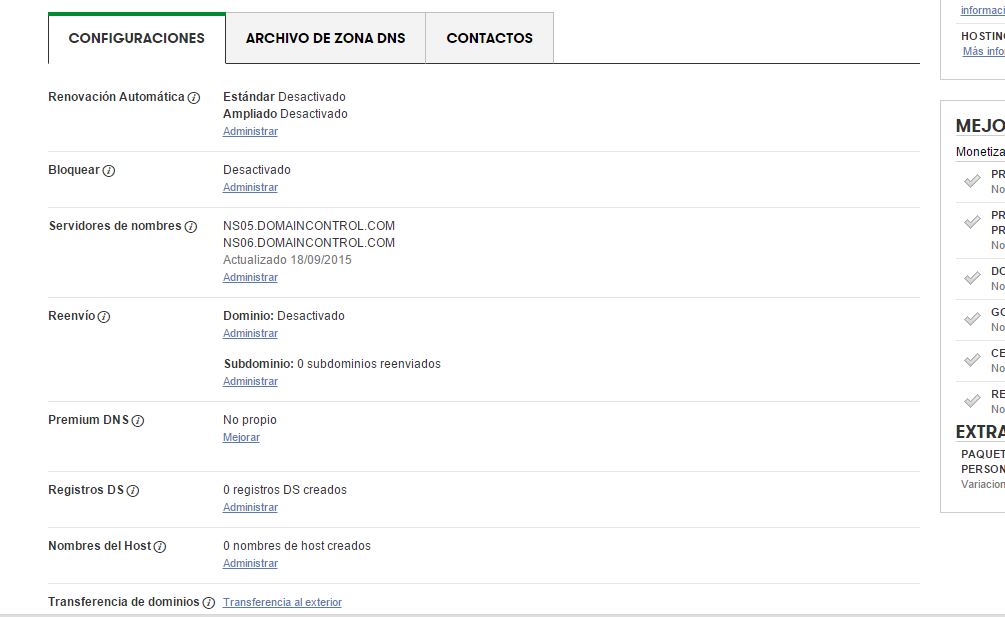Click Administrar under Renovación Automática
Viewport: 1005px width, 617px height.
coord(250,131)
